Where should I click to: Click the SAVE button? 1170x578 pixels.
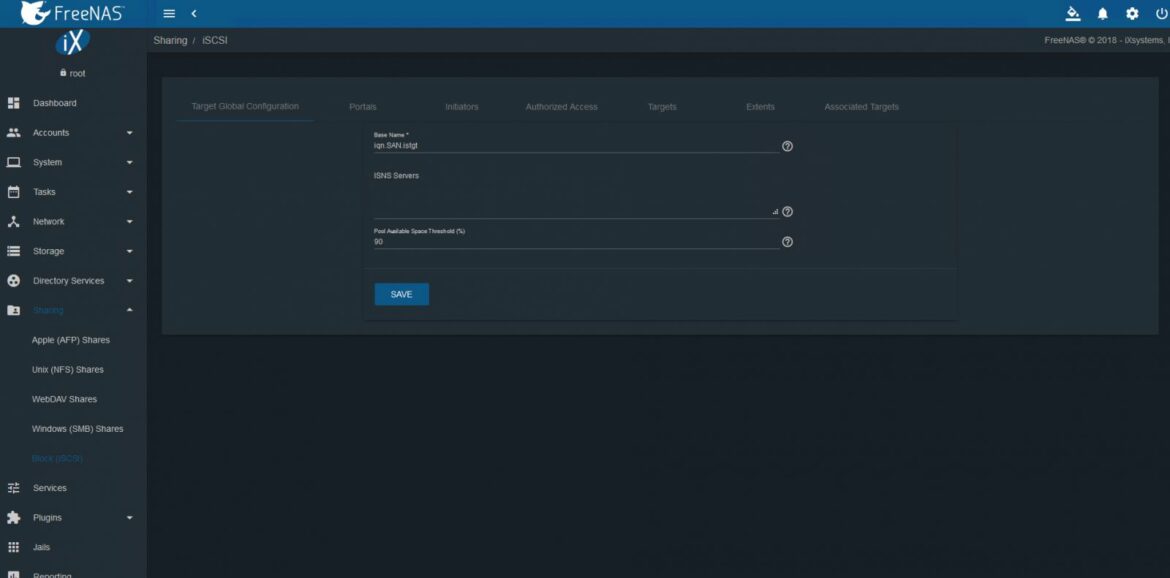click(401, 295)
